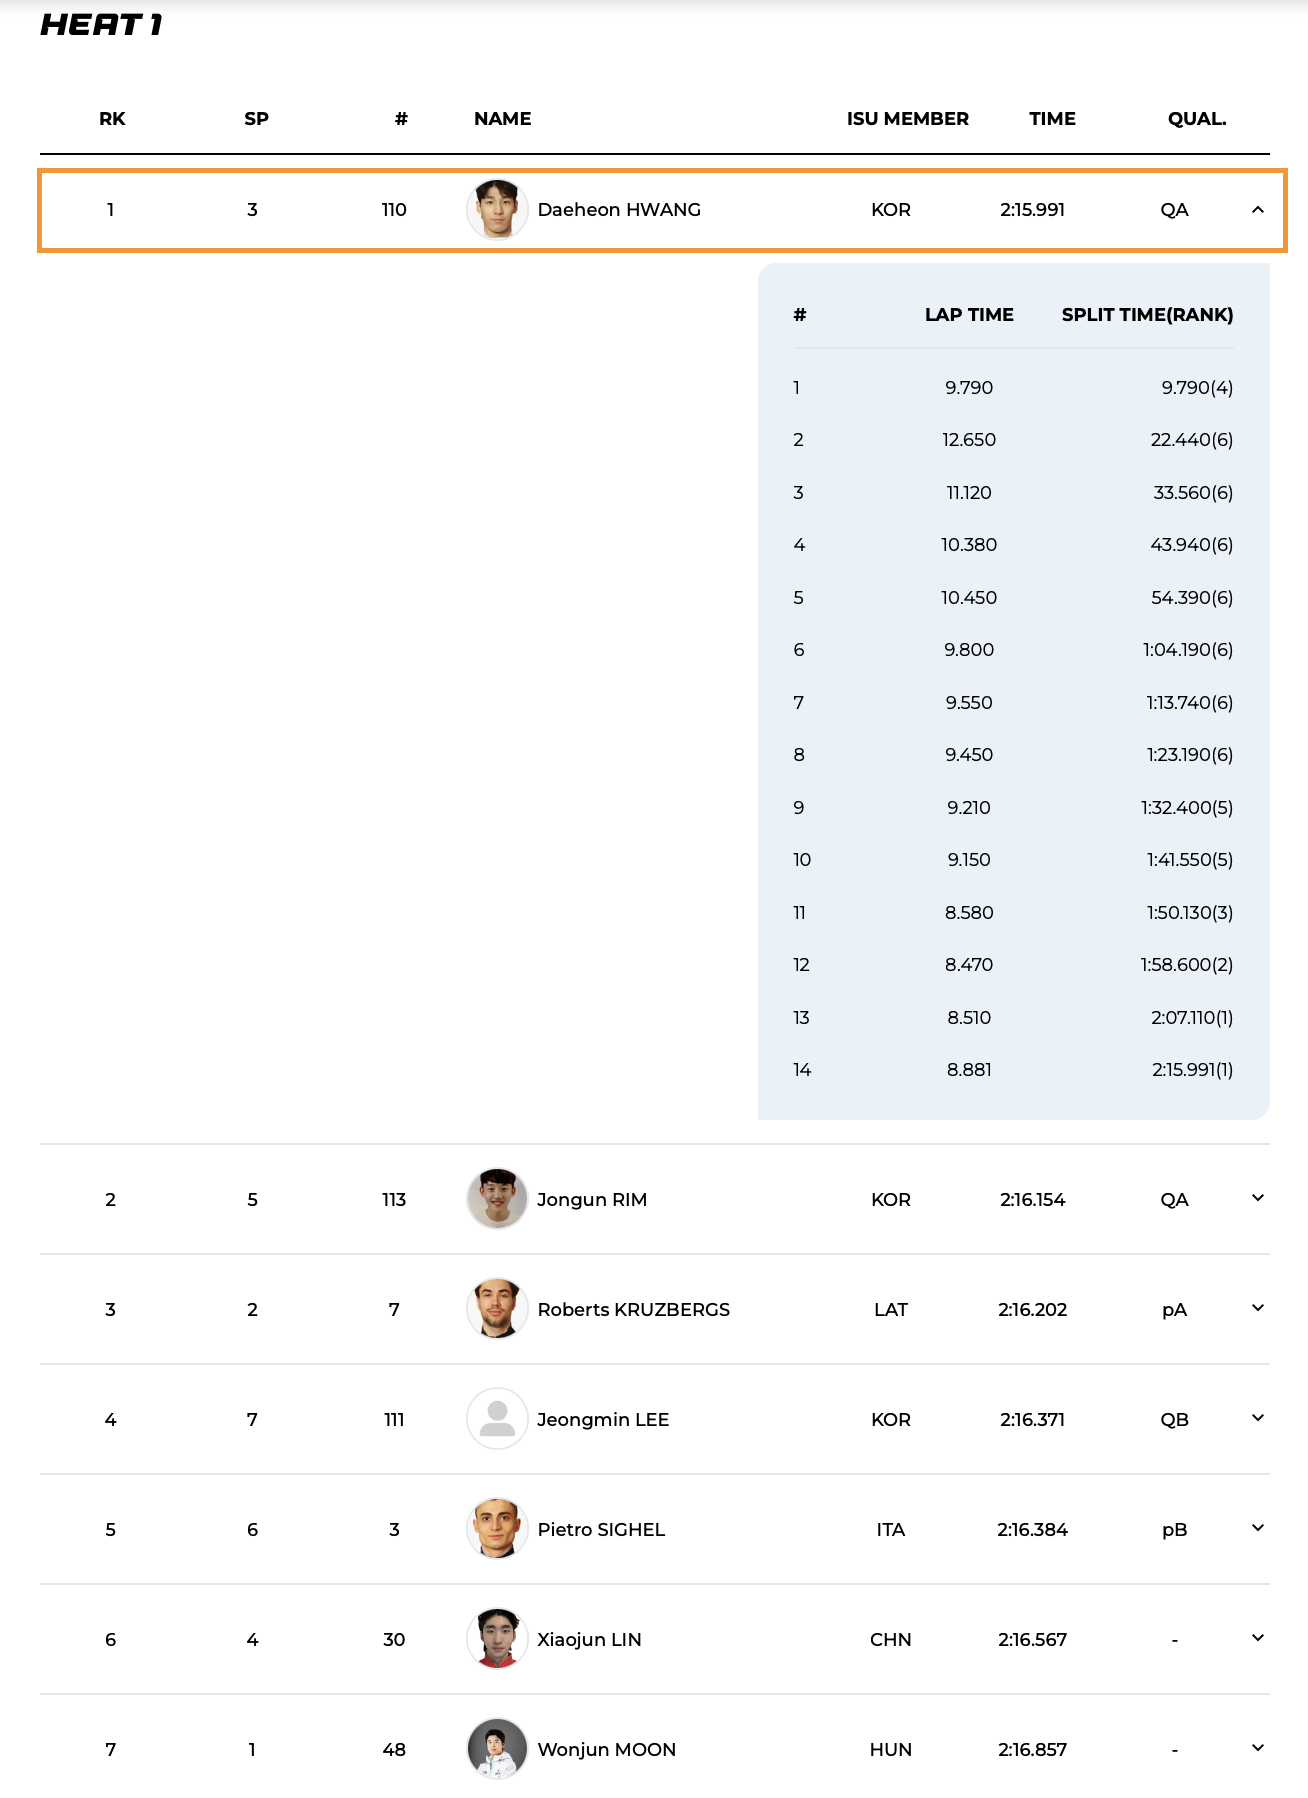Click Xiaojun LIN's profile photo
1308x1798 pixels.
497,1638
